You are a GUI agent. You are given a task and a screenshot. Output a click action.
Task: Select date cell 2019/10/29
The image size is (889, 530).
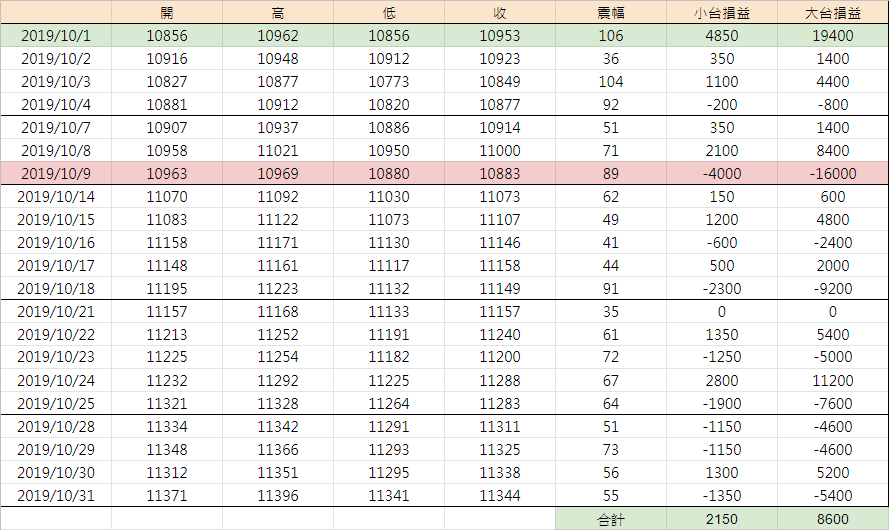tap(56, 450)
